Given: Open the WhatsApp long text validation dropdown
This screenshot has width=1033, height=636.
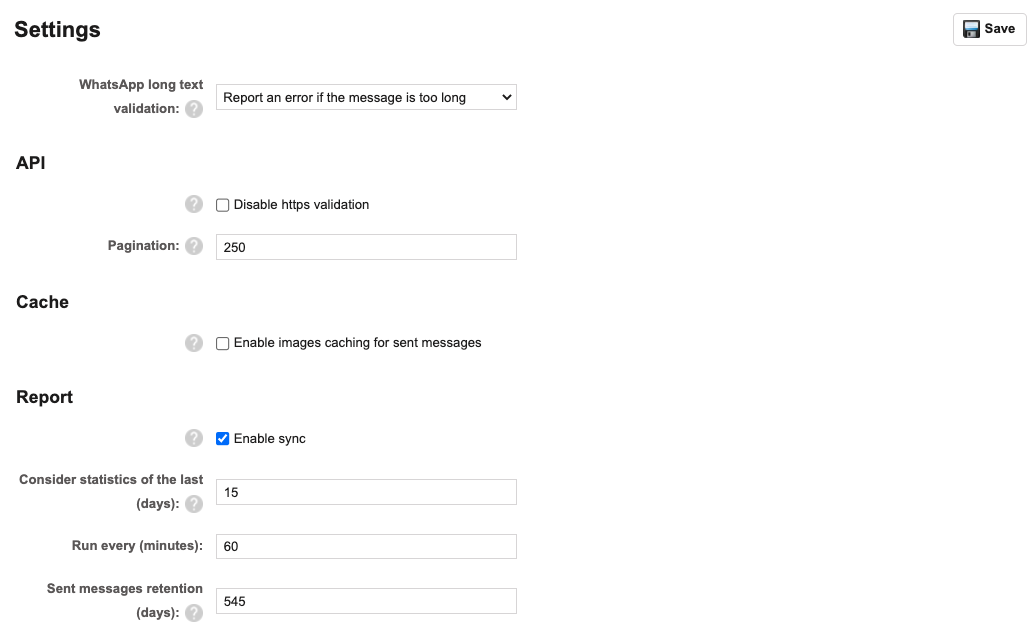Looking at the screenshot, I should point(366,98).
